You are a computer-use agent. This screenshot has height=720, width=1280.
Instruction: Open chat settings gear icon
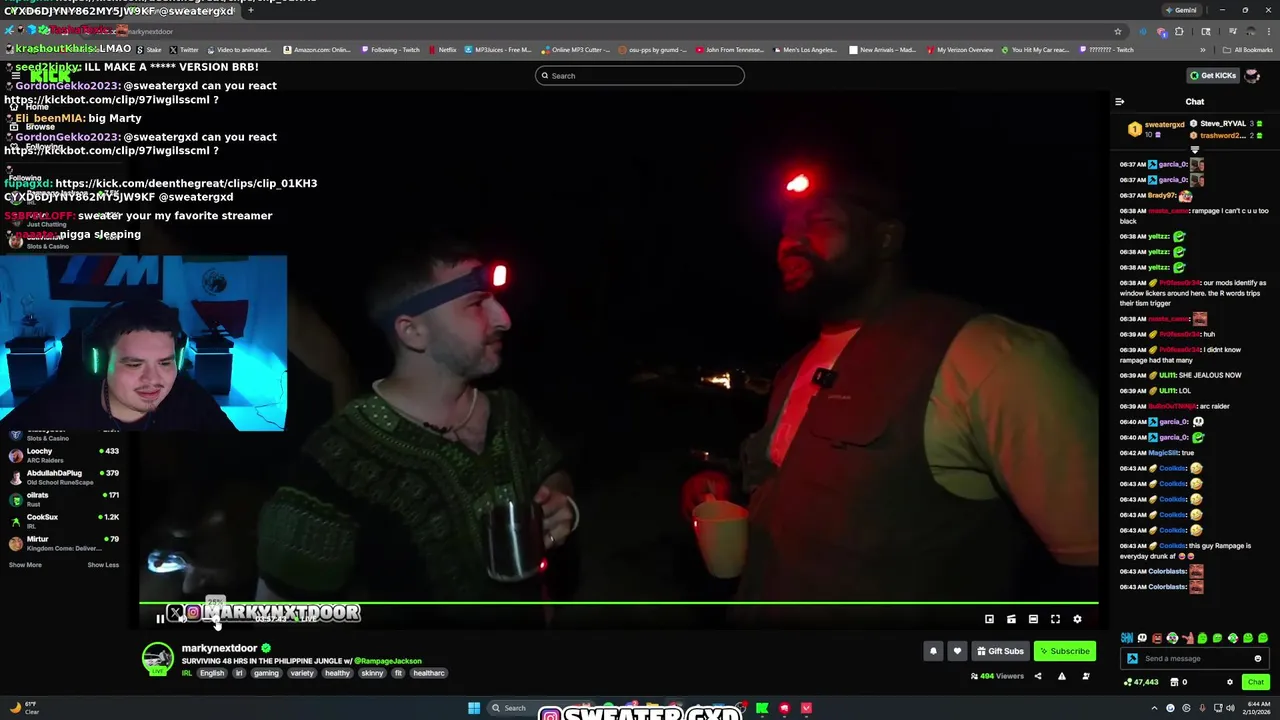(1230, 682)
